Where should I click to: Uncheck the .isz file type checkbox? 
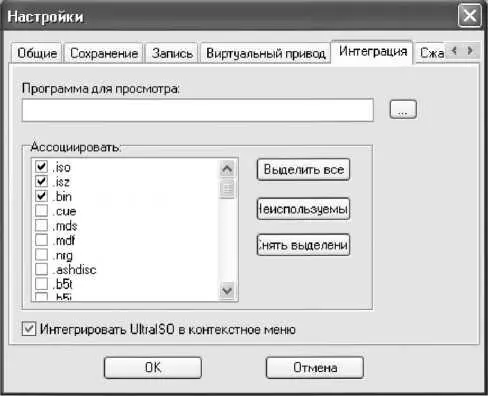click(41, 181)
